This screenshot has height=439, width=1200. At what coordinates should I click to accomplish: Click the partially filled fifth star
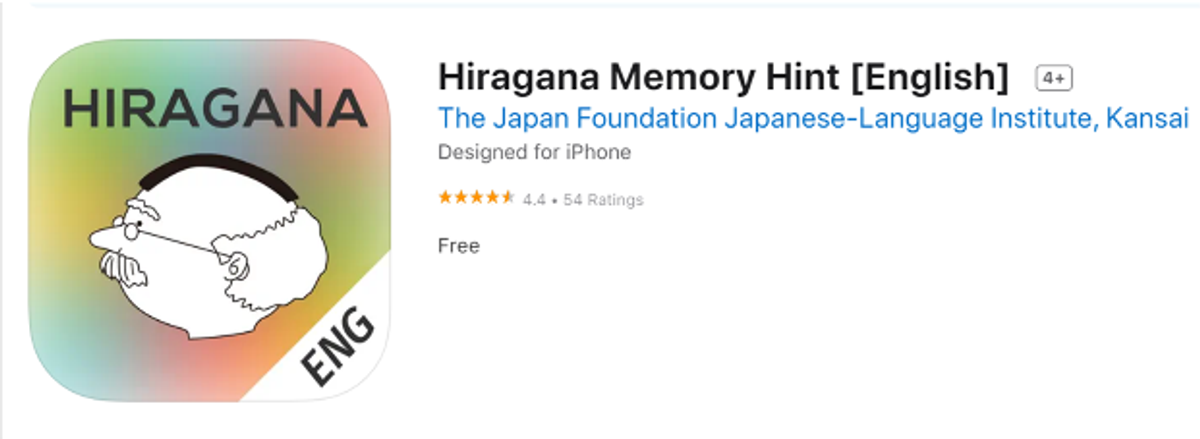508,198
